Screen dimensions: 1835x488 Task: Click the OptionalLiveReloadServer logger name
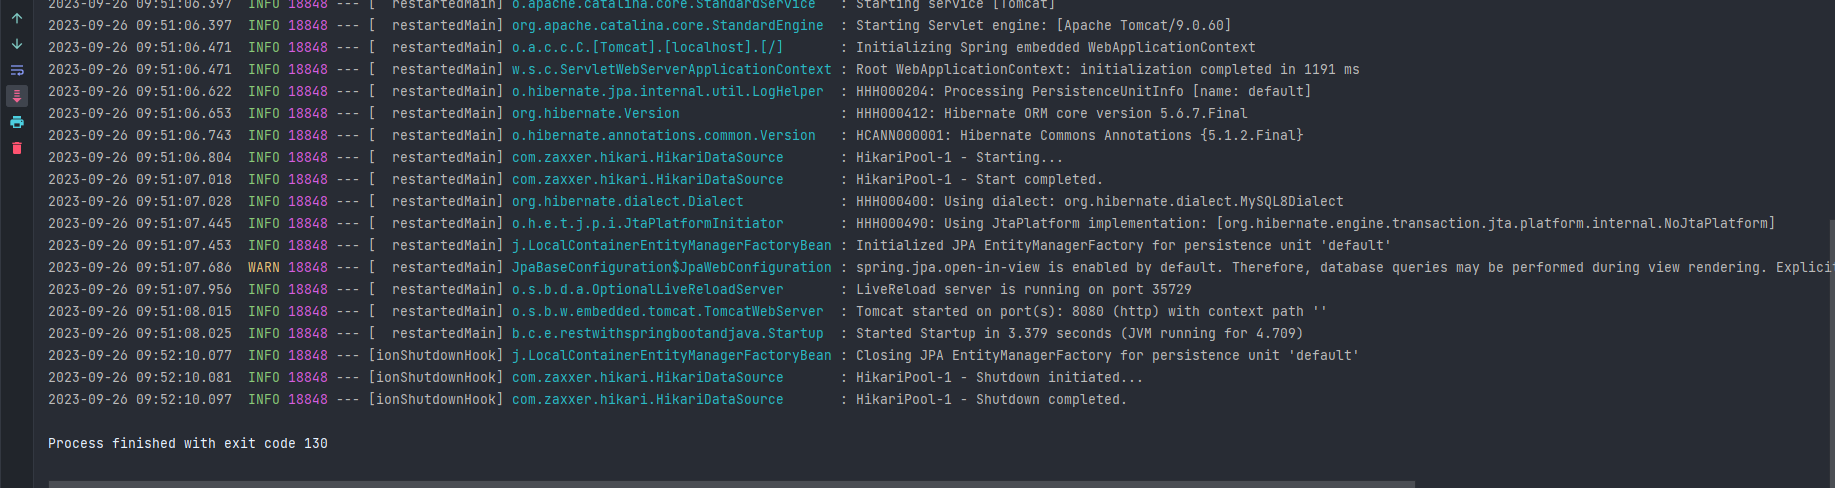[x=648, y=289]
